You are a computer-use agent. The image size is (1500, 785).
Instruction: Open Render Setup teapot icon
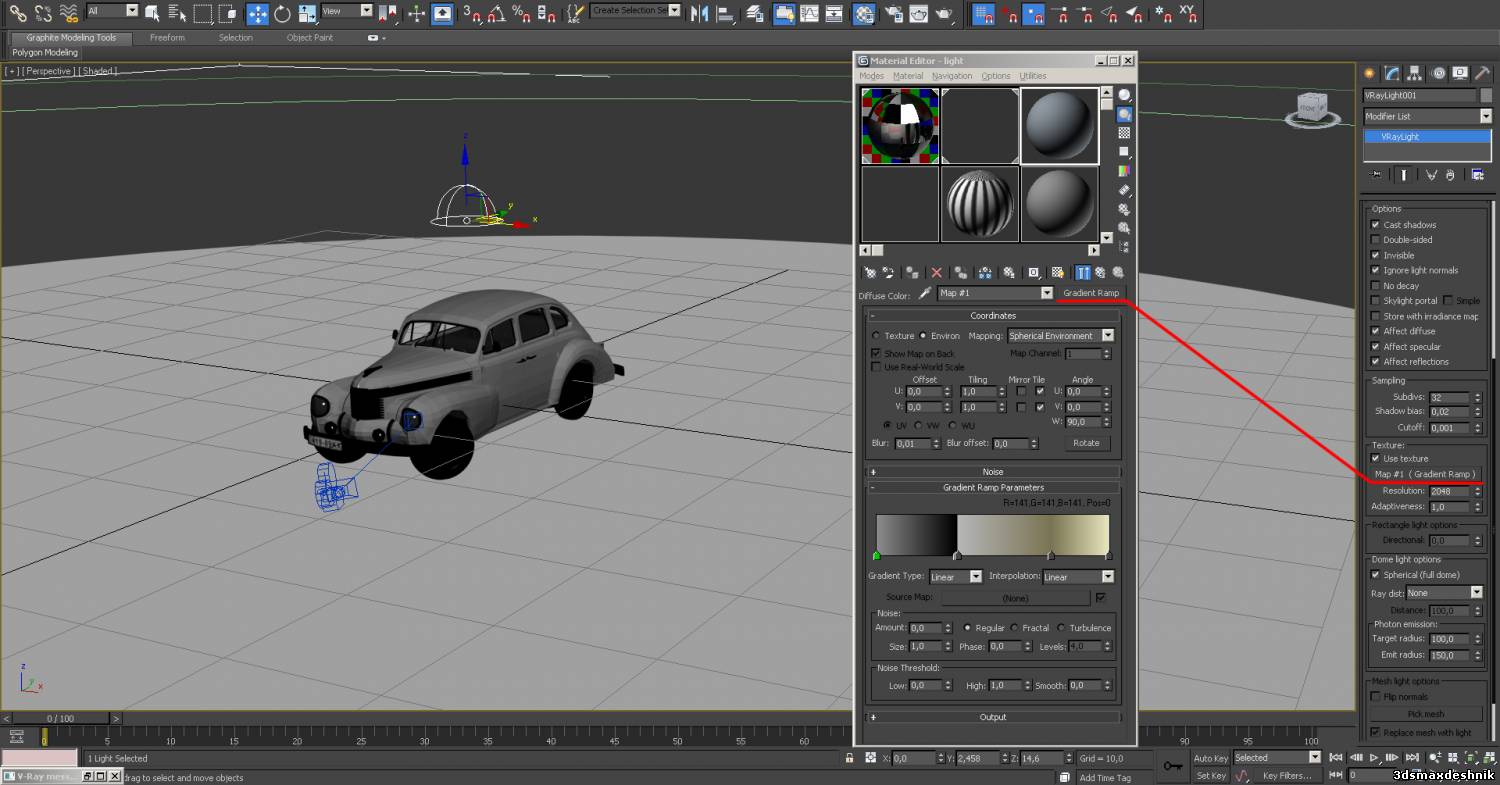893,13
